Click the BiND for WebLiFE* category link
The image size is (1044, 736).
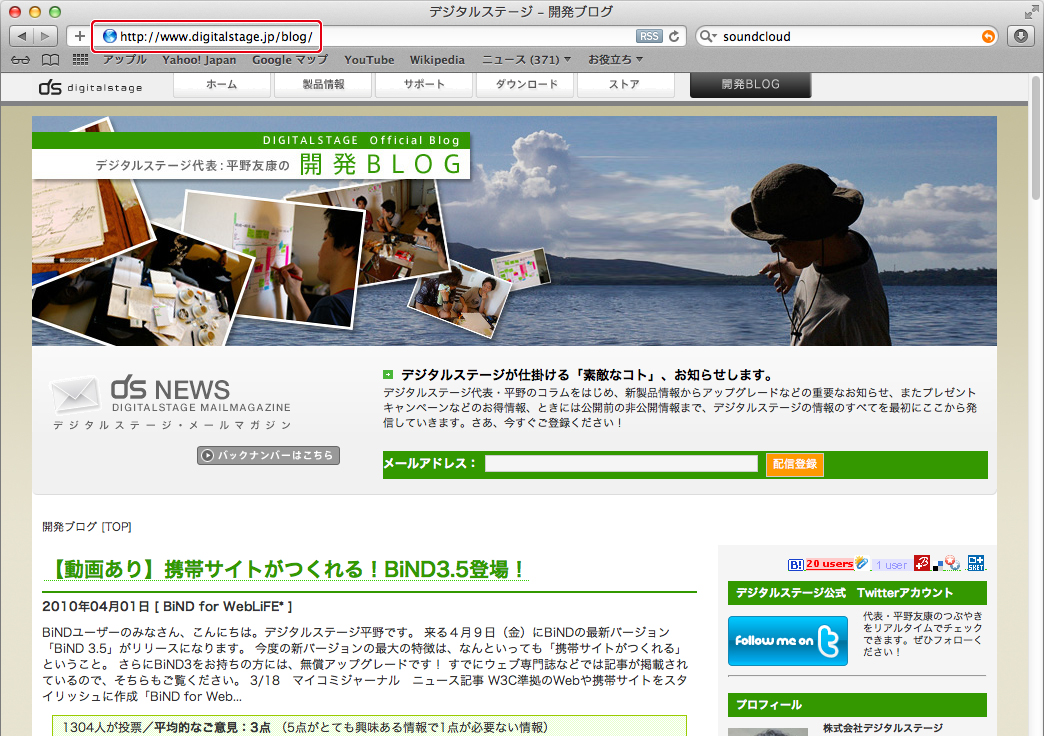point(223,607)
